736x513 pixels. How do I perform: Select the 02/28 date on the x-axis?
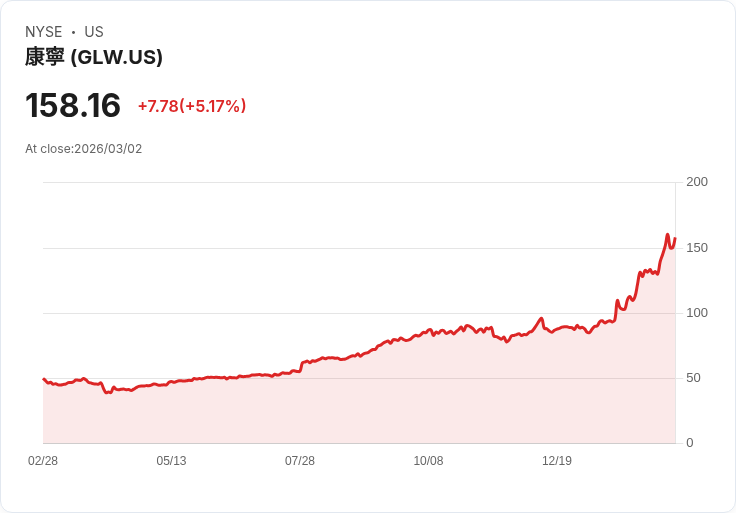(43, 461)
